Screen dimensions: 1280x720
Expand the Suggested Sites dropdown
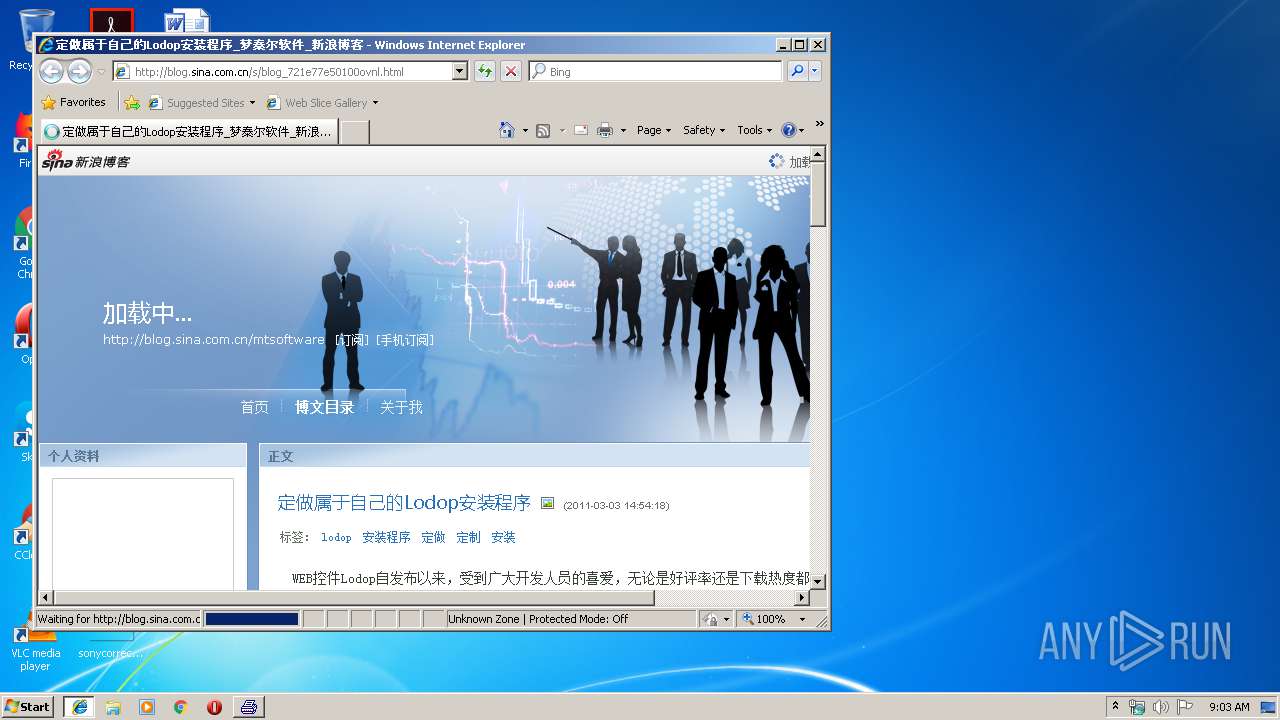(x=252, y=103)
